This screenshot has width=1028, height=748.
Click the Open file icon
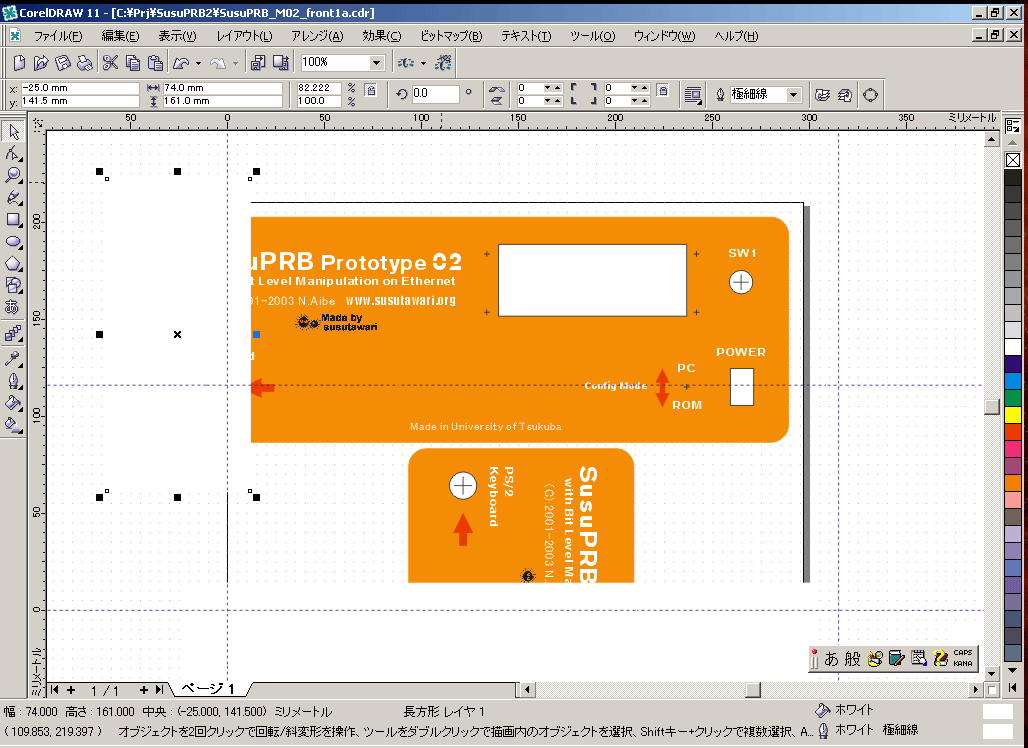point(41,63)
